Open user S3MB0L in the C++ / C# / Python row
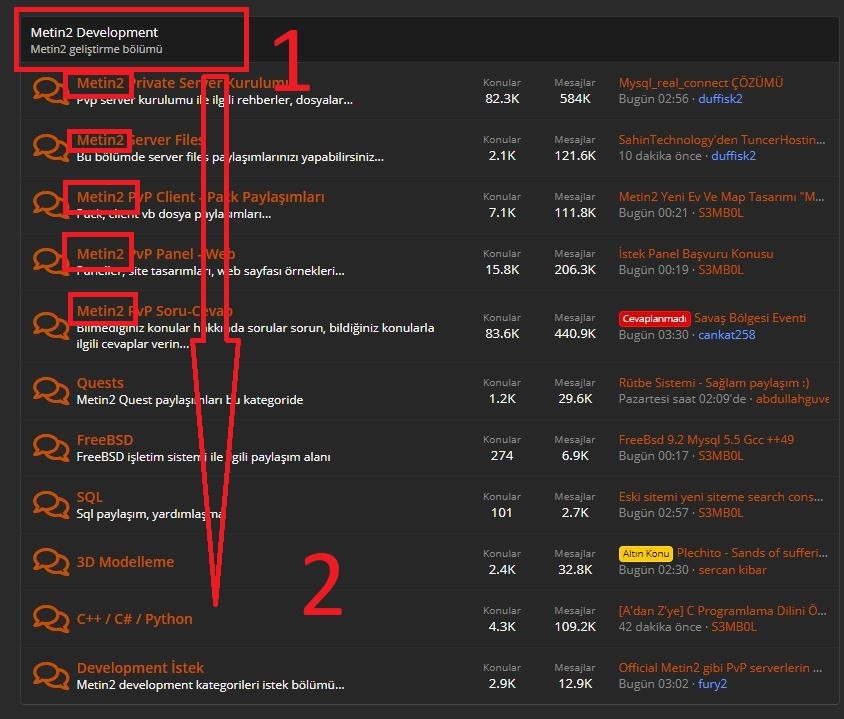The height and width of the screenshot is (719, 844). click(734, 628)
